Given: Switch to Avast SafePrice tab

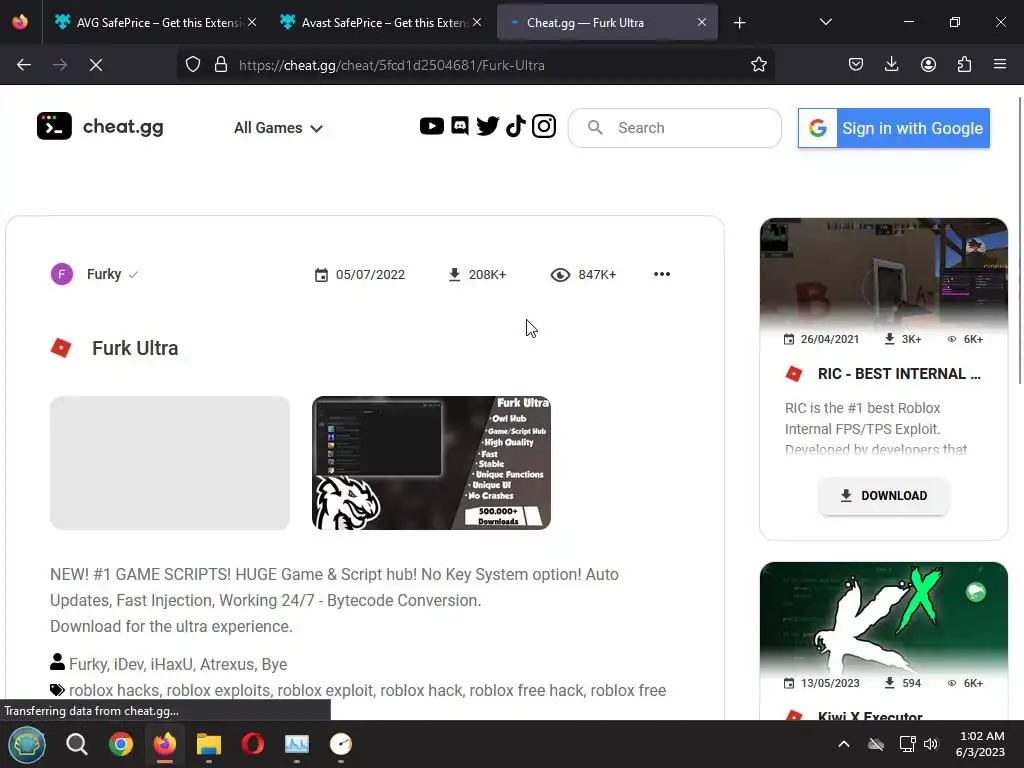Looking at the screenshot, I should coord(382,22).
